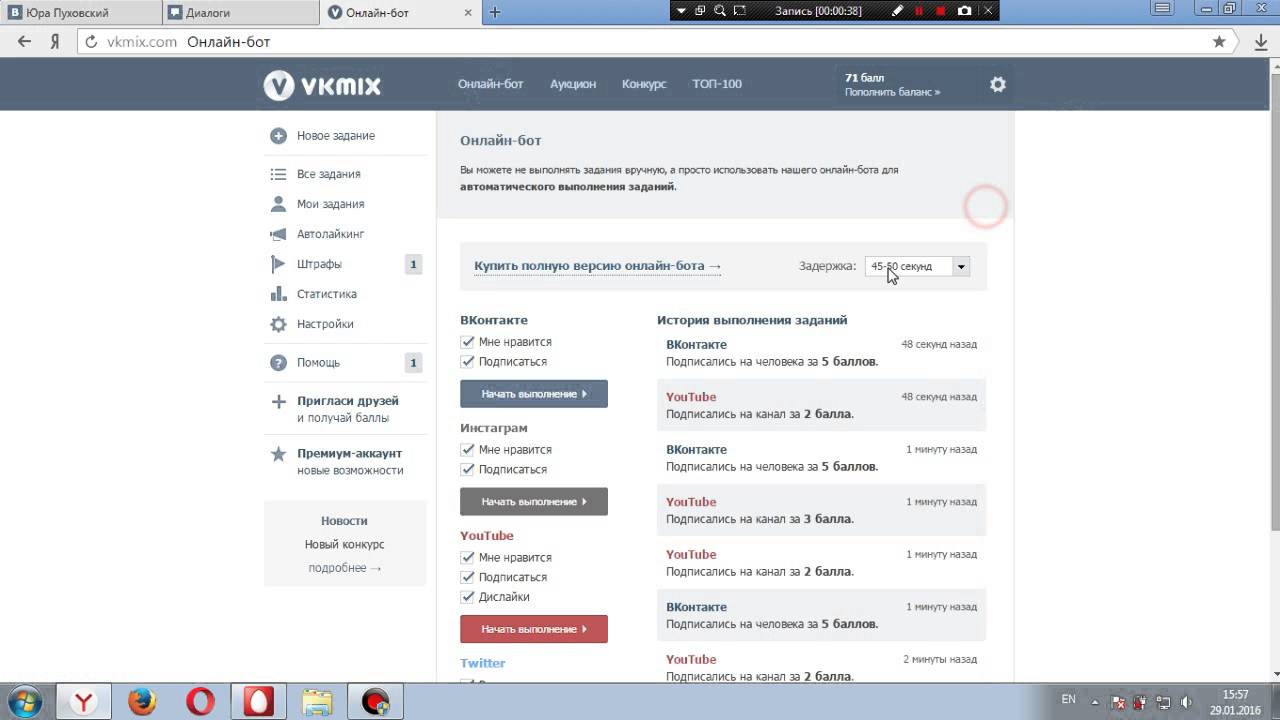
Task: Click Купить полную версию онлайн-бота link
Action: pyautogui.click(x=597, y=266)
